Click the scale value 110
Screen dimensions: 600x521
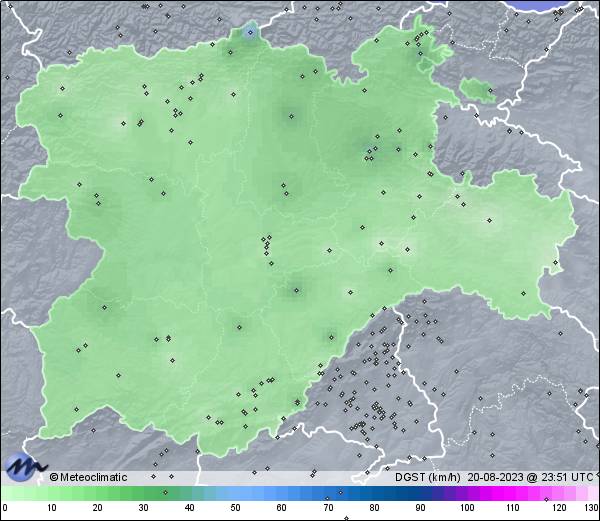[x=513, y=508]
